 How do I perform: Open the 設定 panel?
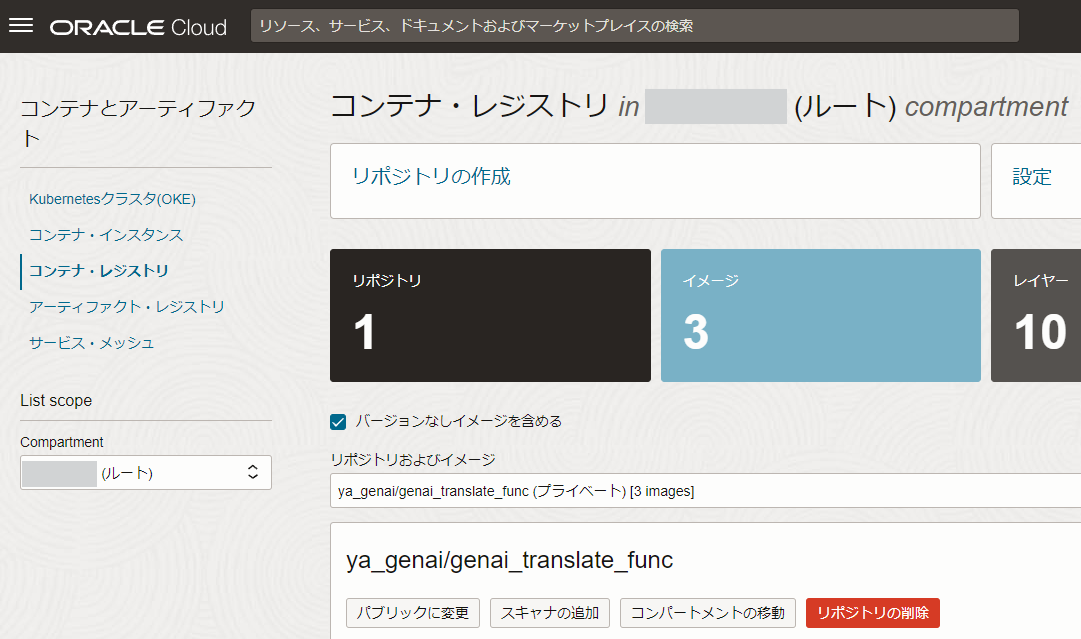1032,177
